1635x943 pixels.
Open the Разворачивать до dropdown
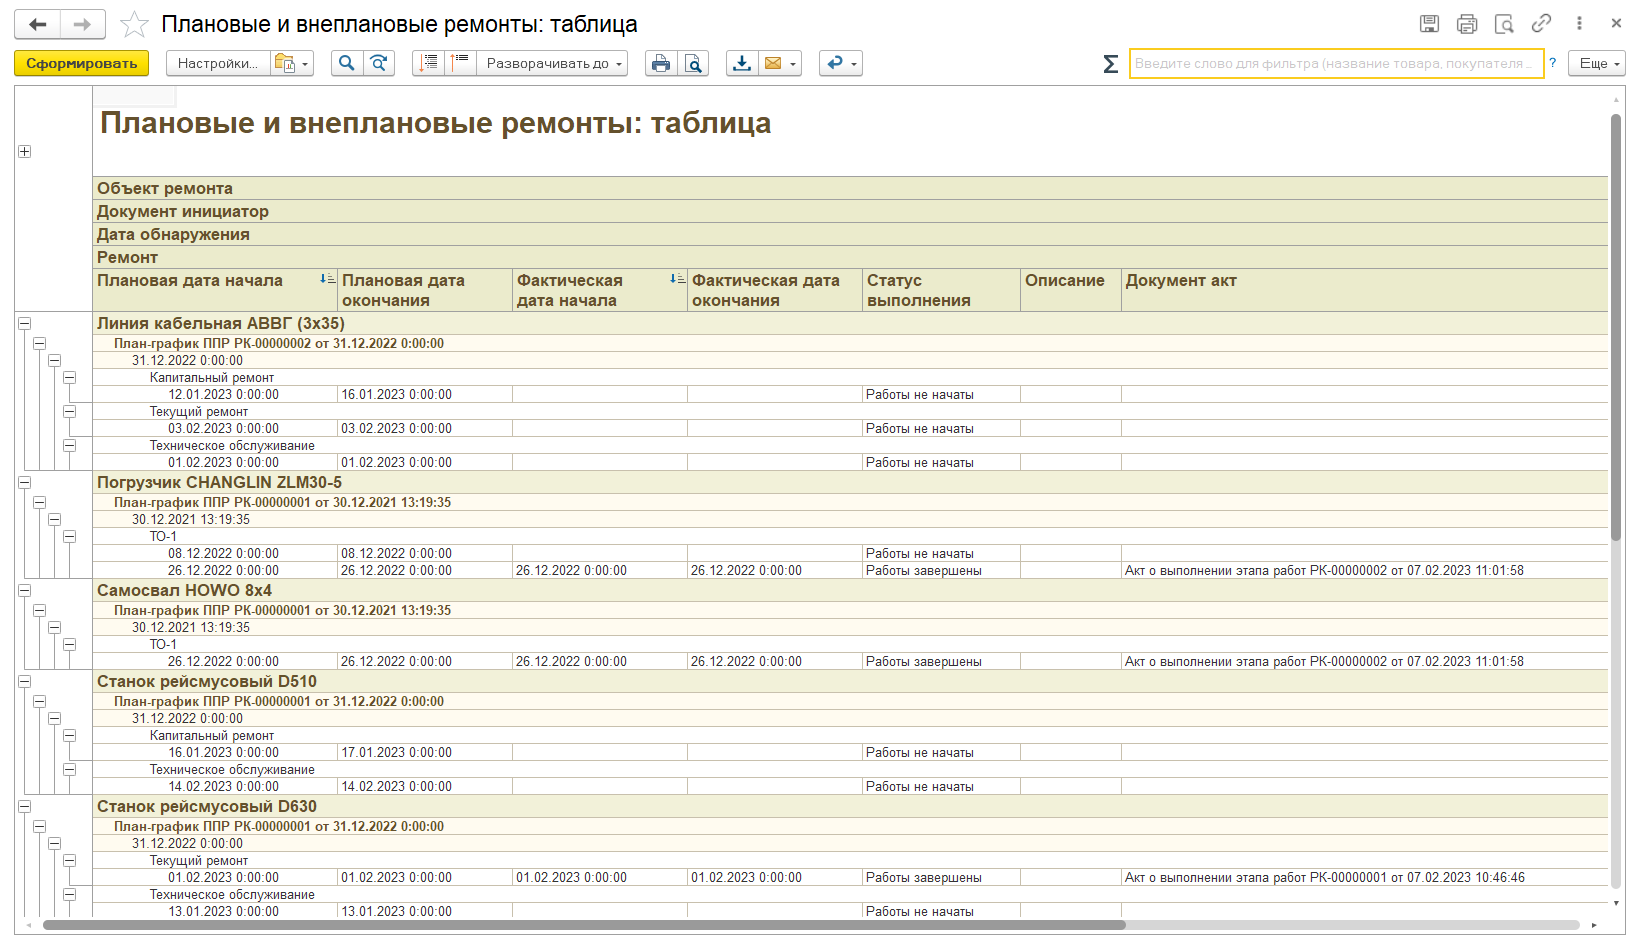pyautogui.click(x=553, y=63)
